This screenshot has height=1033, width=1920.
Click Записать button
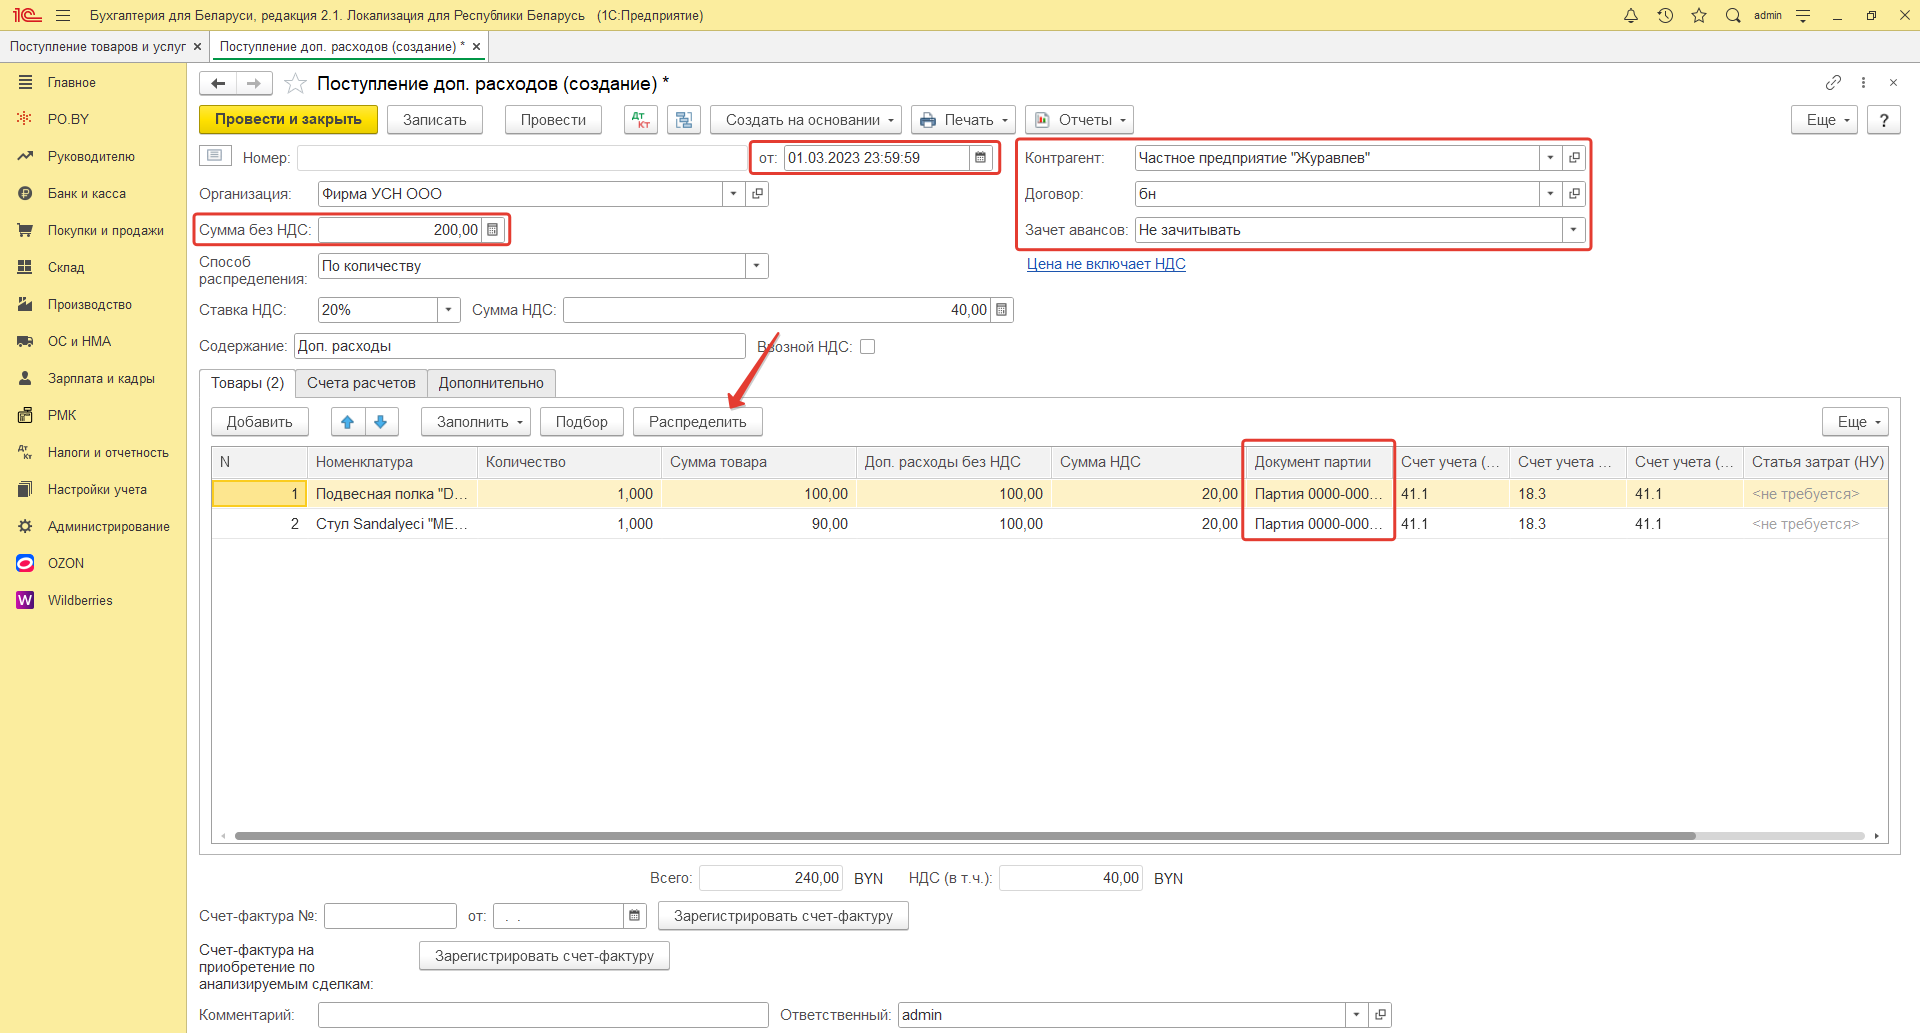pyautogui.click(x=435, y=120)
